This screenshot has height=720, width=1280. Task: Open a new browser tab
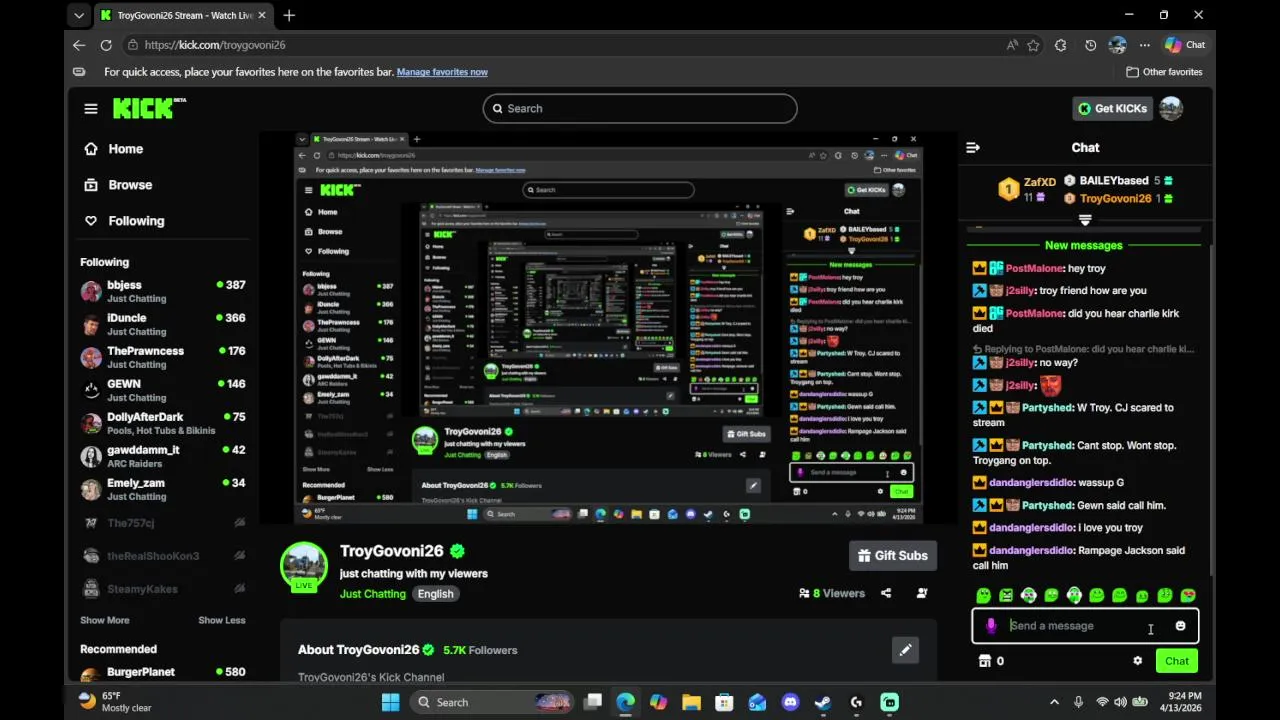(289, 15)
